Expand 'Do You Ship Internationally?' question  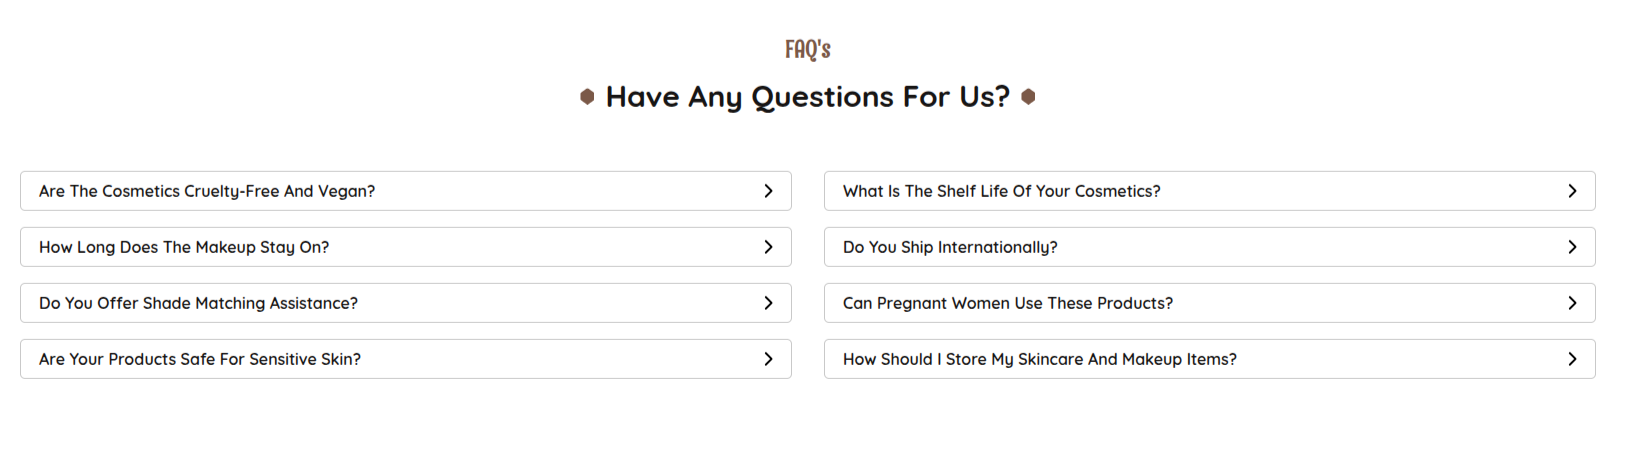(x=950, y=247)
